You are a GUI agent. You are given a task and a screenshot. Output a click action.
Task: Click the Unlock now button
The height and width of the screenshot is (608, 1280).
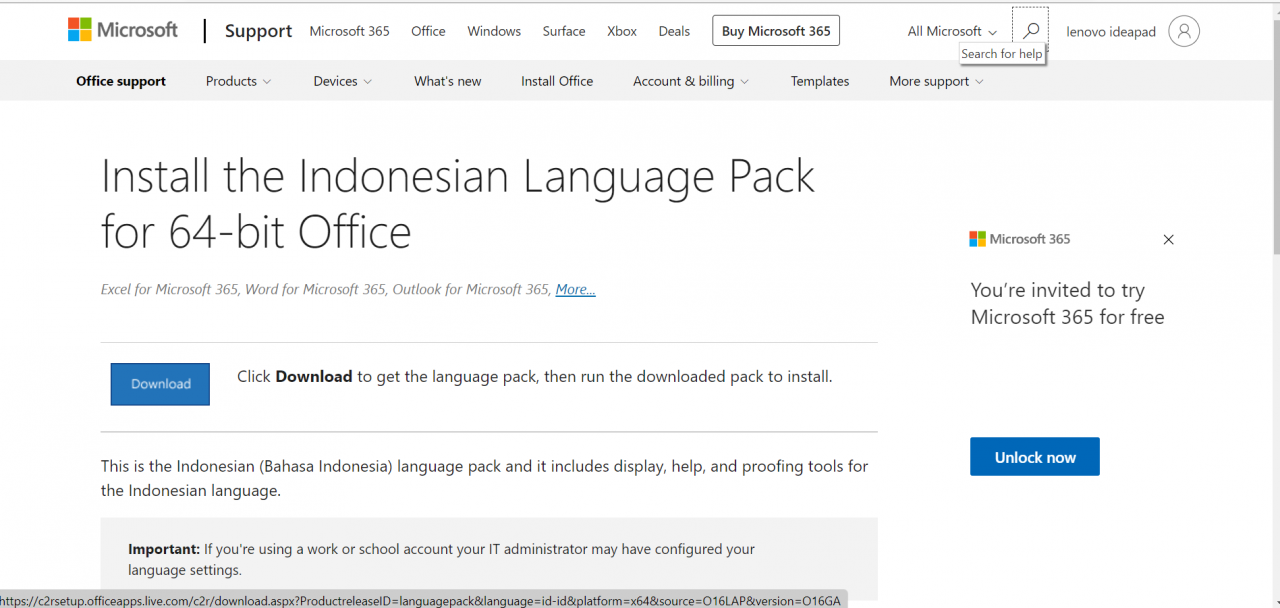(1035, 457)
